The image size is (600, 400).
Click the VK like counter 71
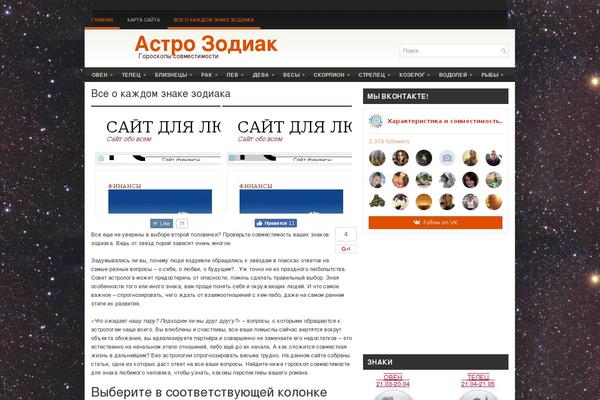(182, 224)
